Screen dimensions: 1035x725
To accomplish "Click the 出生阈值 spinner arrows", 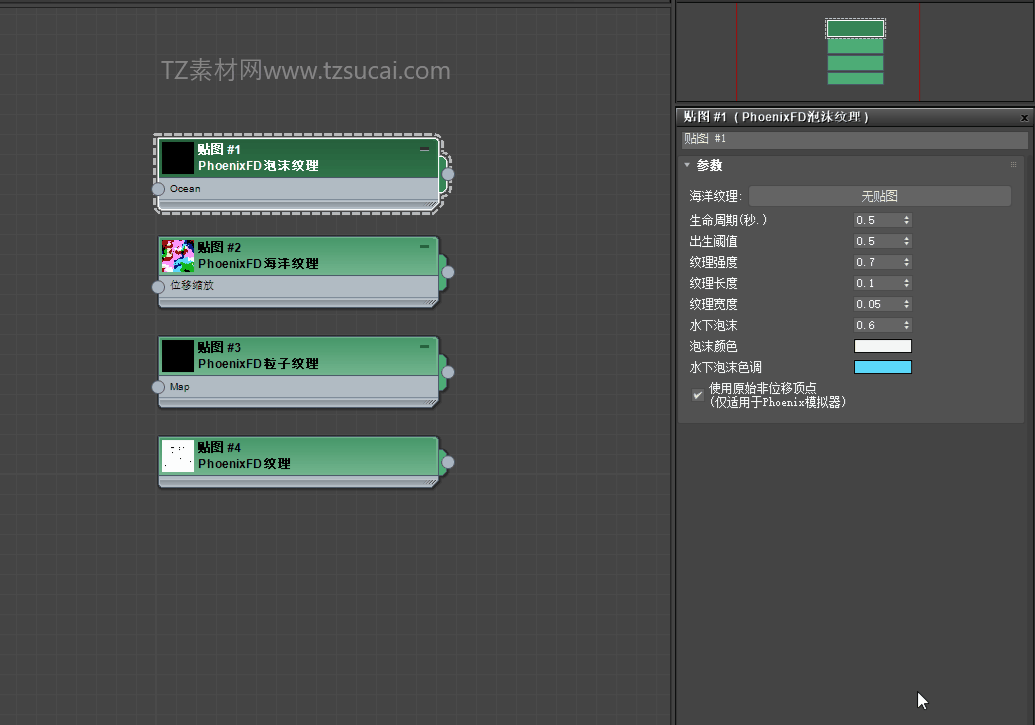I will coord(907,241).
